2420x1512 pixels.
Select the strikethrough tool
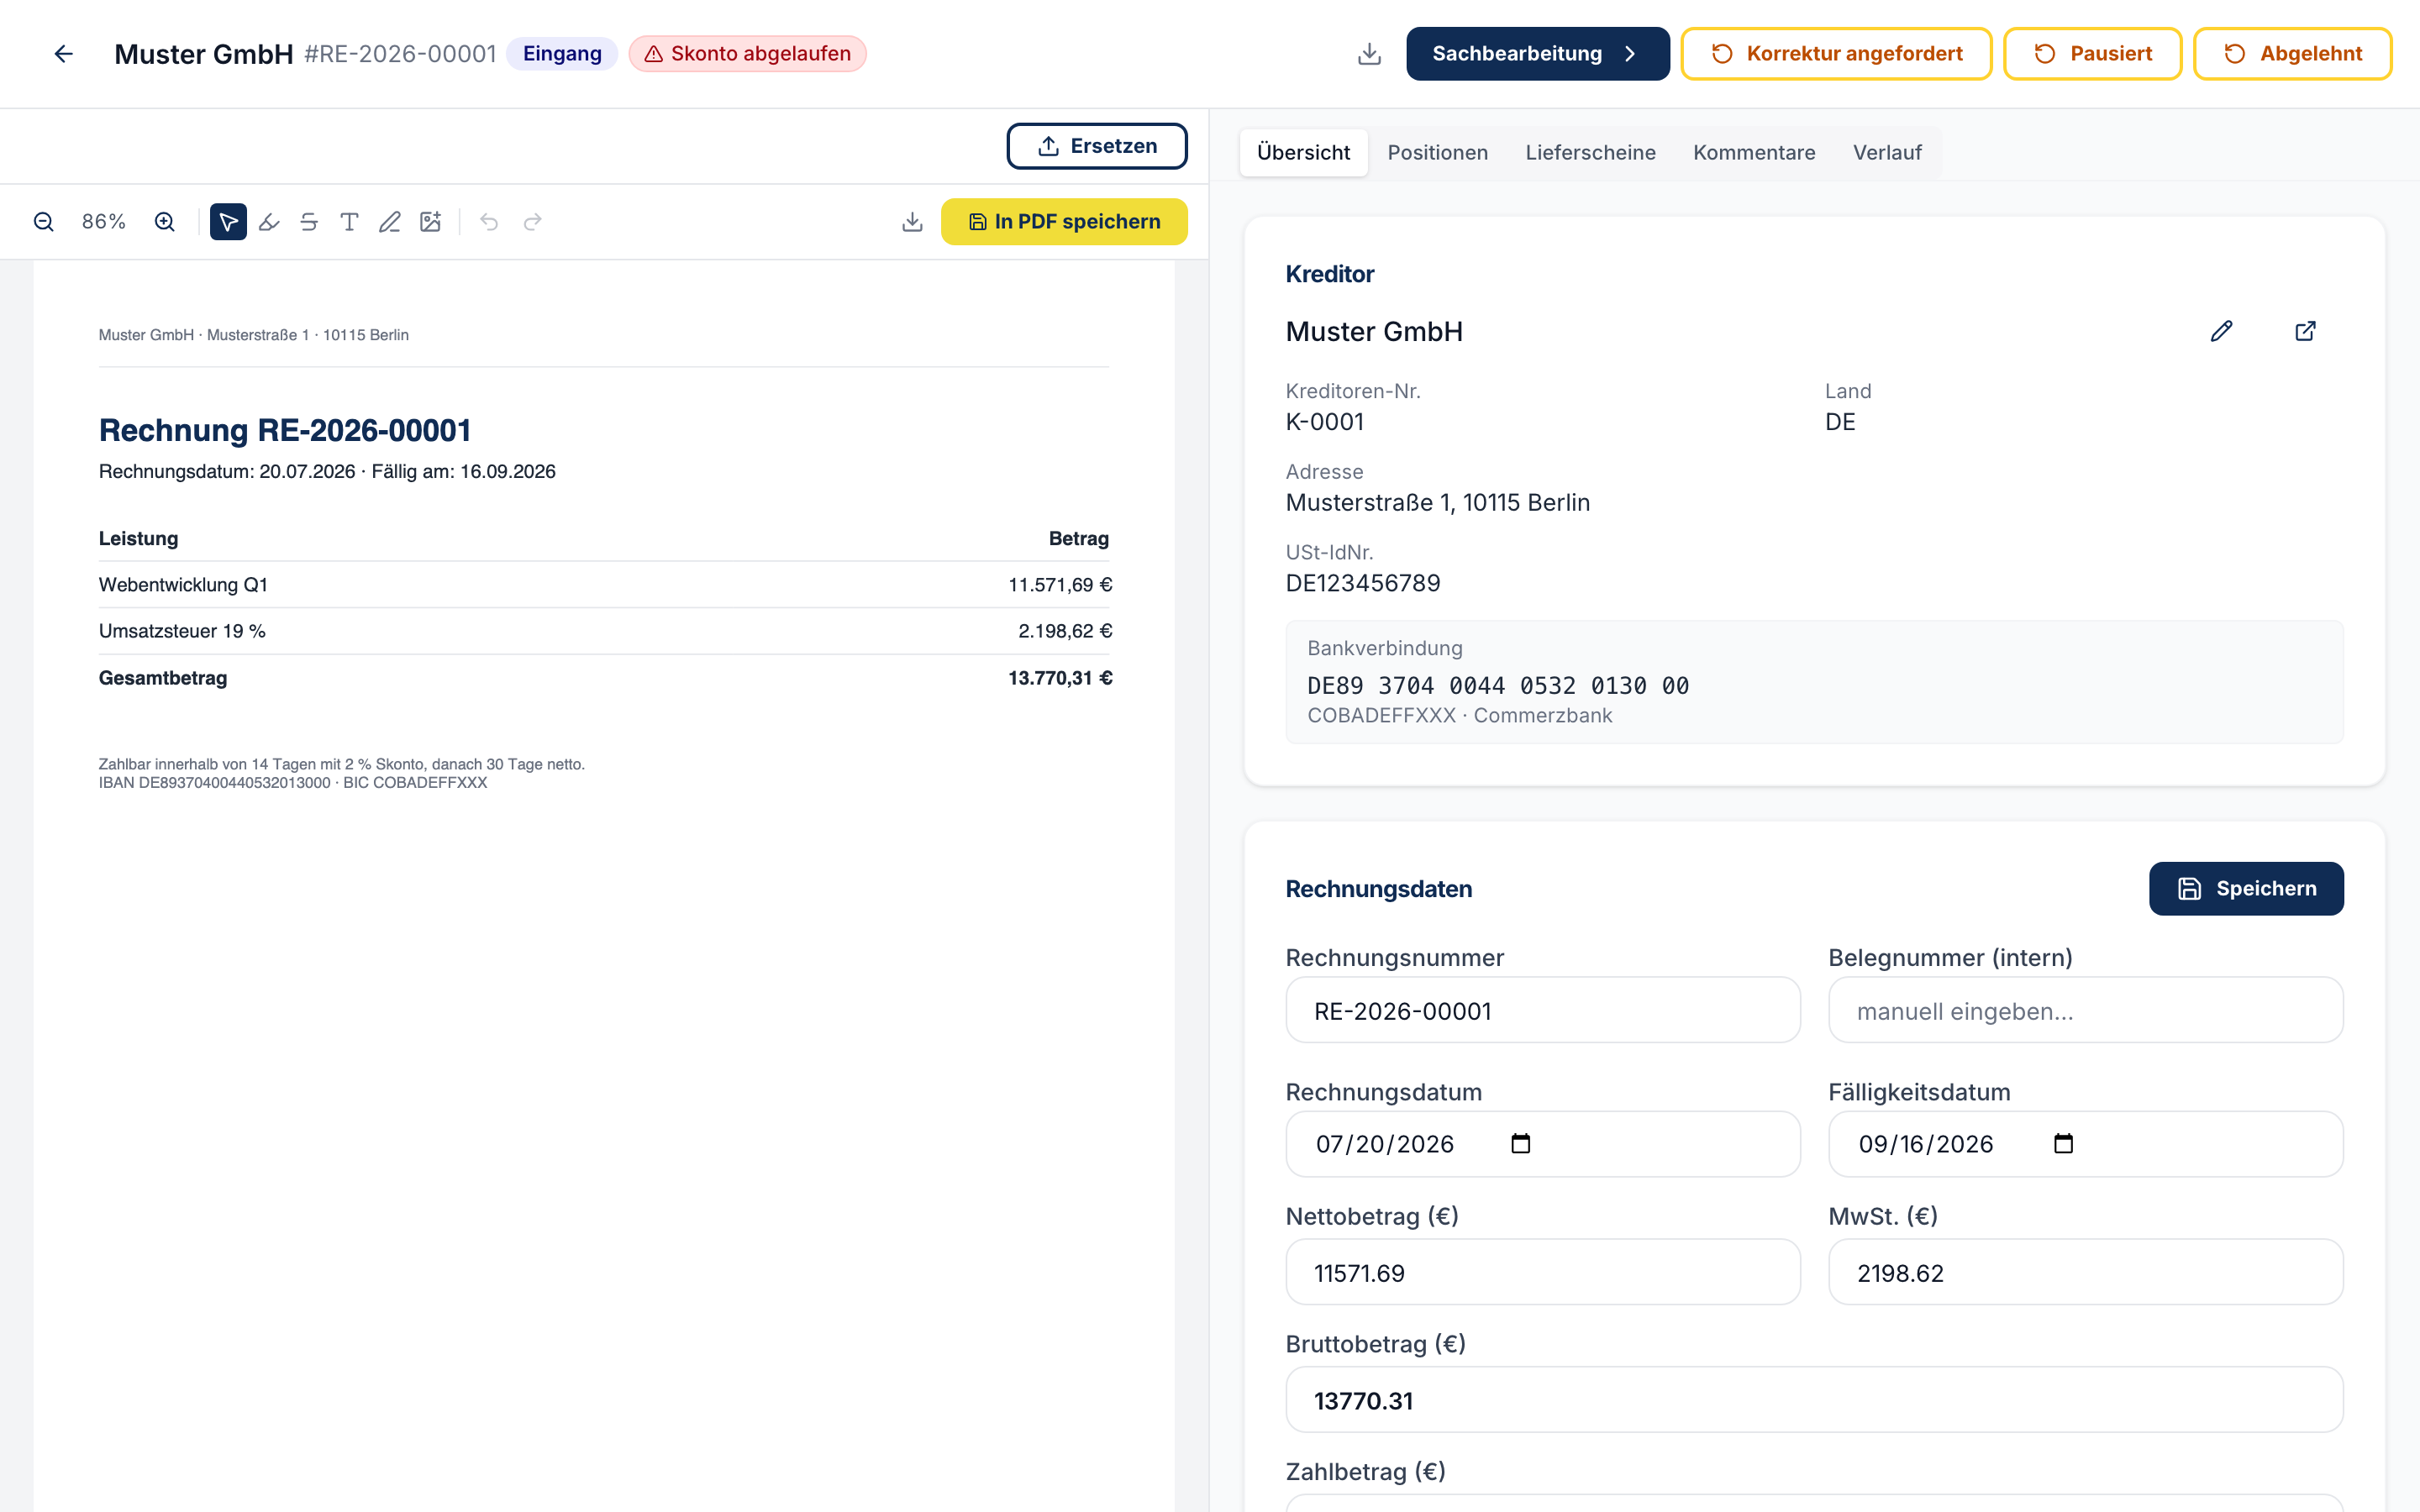(309, 222)
